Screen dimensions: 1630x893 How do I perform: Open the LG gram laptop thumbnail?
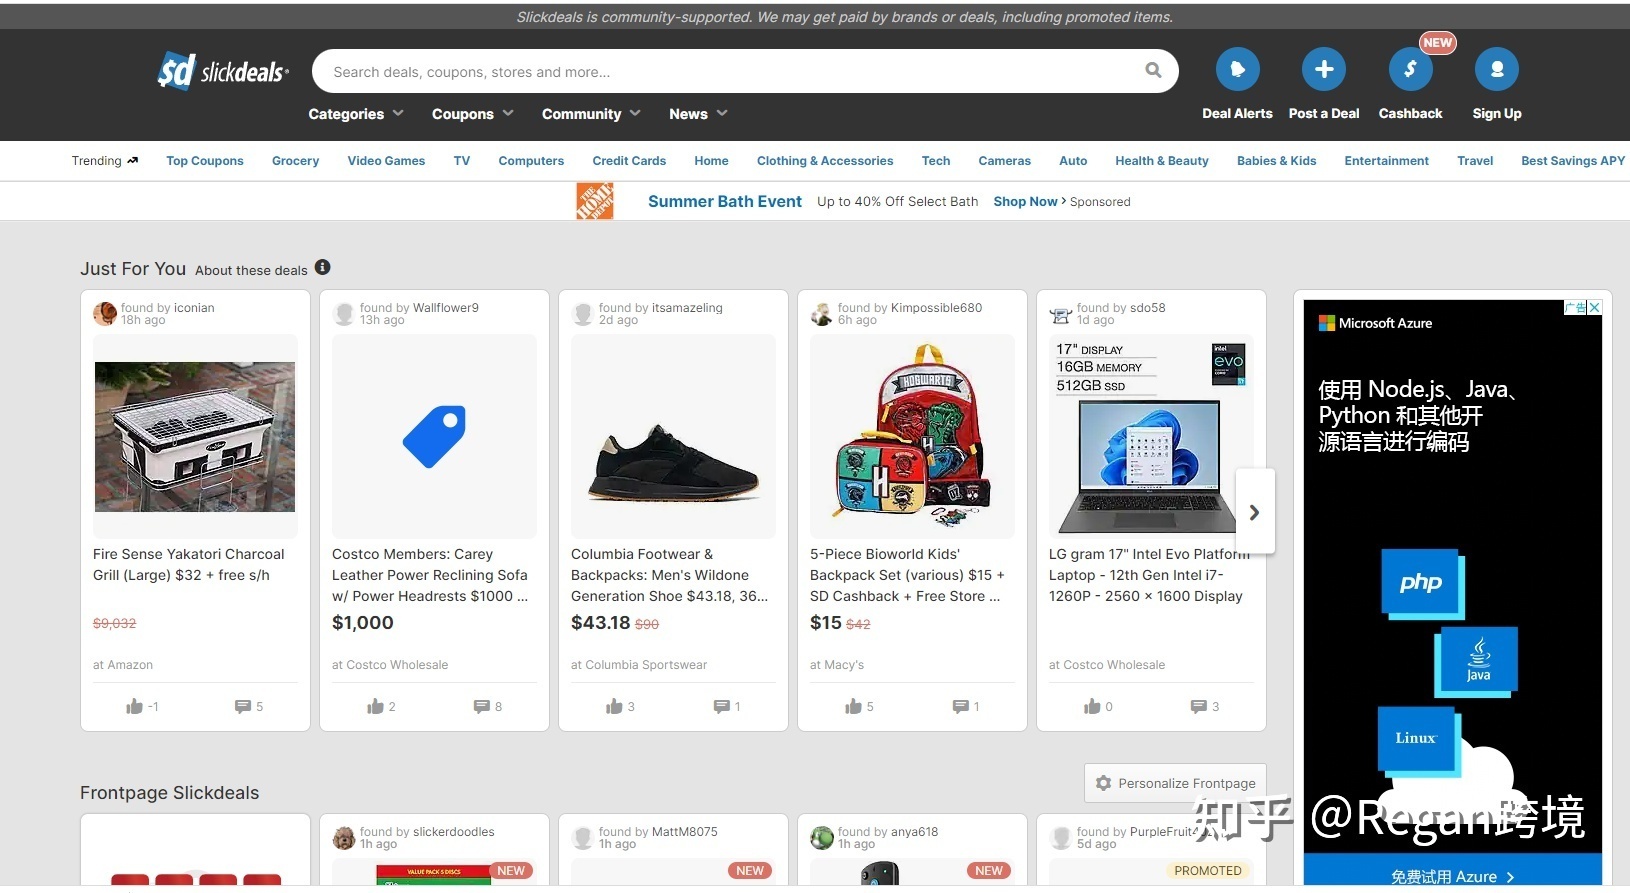(1151, 437)
